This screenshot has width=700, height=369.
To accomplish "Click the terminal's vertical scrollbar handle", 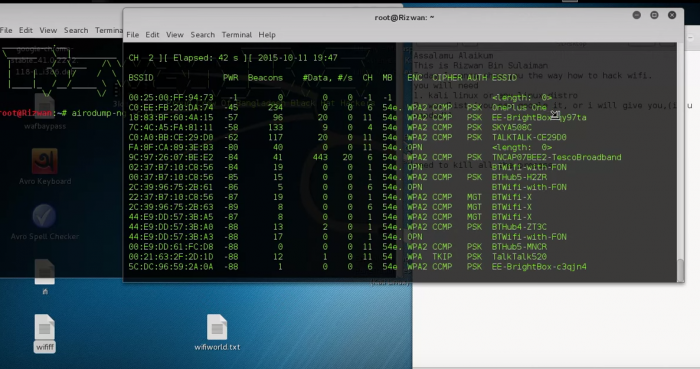I will [680, 269].
